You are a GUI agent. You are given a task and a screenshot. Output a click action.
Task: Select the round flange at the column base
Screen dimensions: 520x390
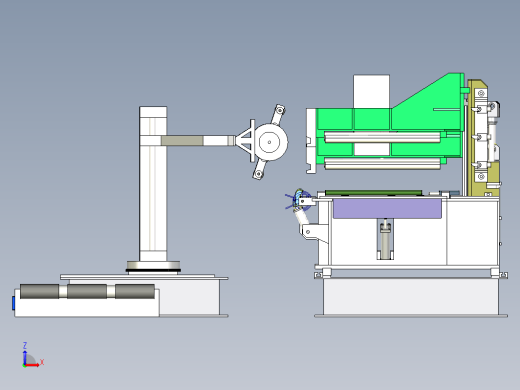(153, 266)
